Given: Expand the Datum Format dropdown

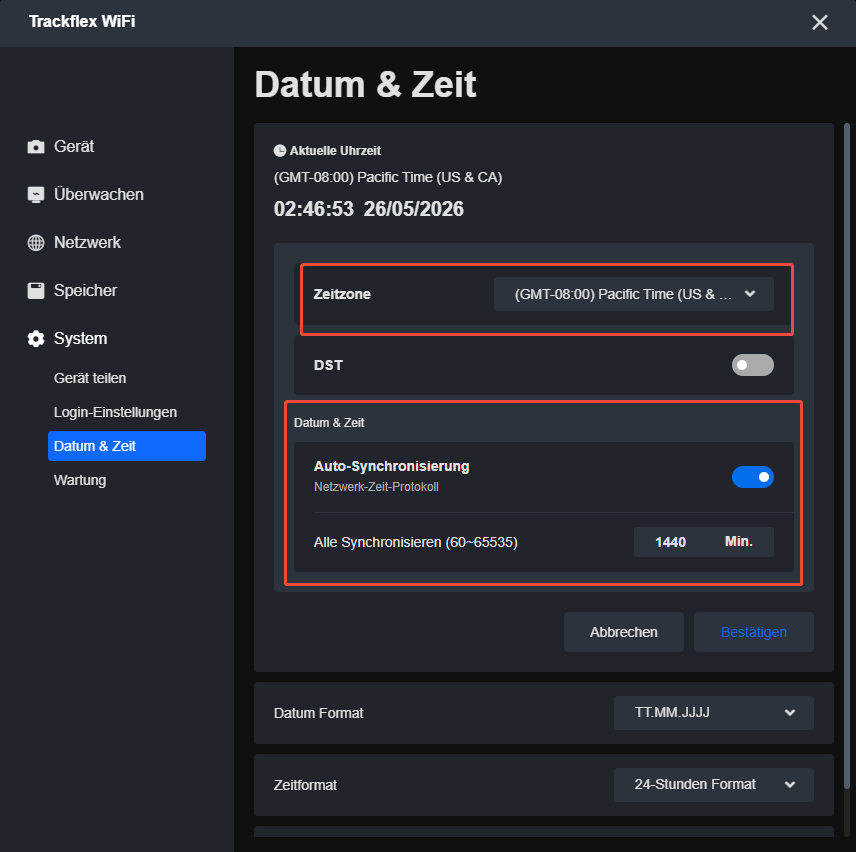Looking at the screenshot, I should pos(714,713).
